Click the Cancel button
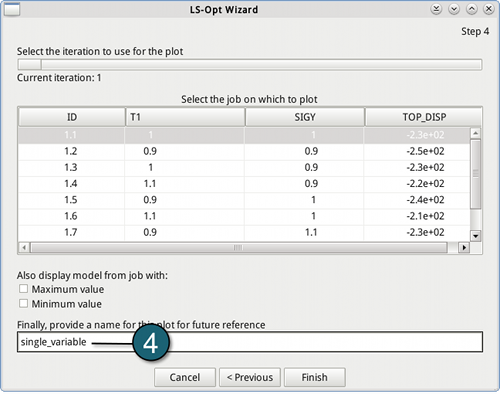Viewport: 500px width, 394px height. tap(185, 377)
